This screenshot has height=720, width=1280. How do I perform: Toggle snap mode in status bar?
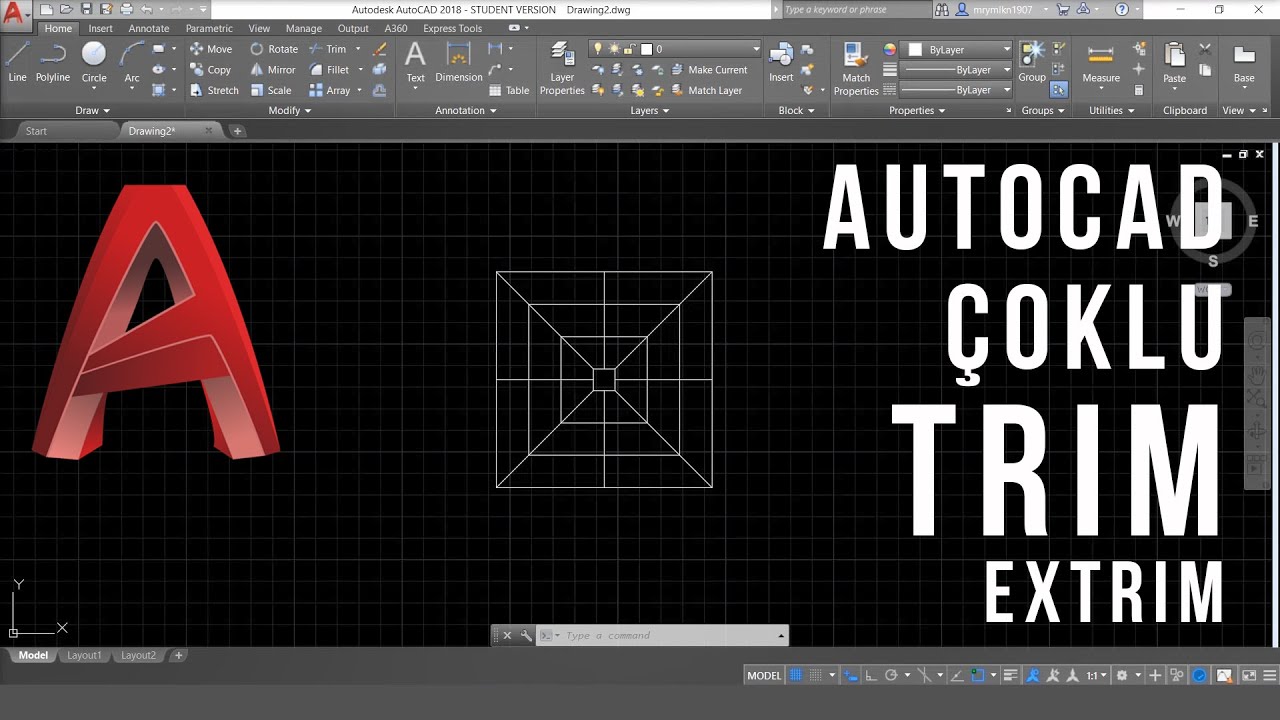pos(817,675)
